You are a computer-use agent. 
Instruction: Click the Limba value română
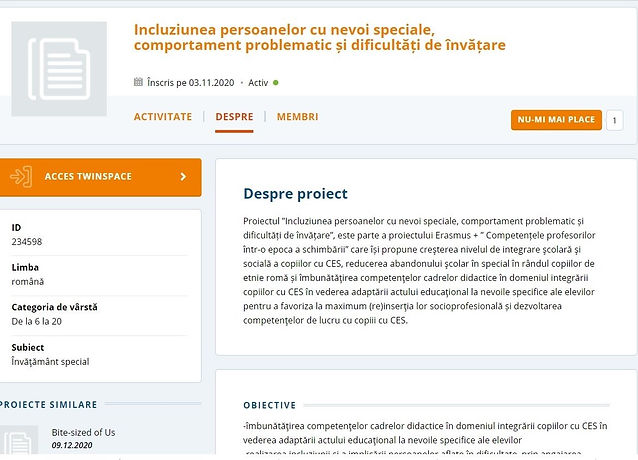pos(28,281)
